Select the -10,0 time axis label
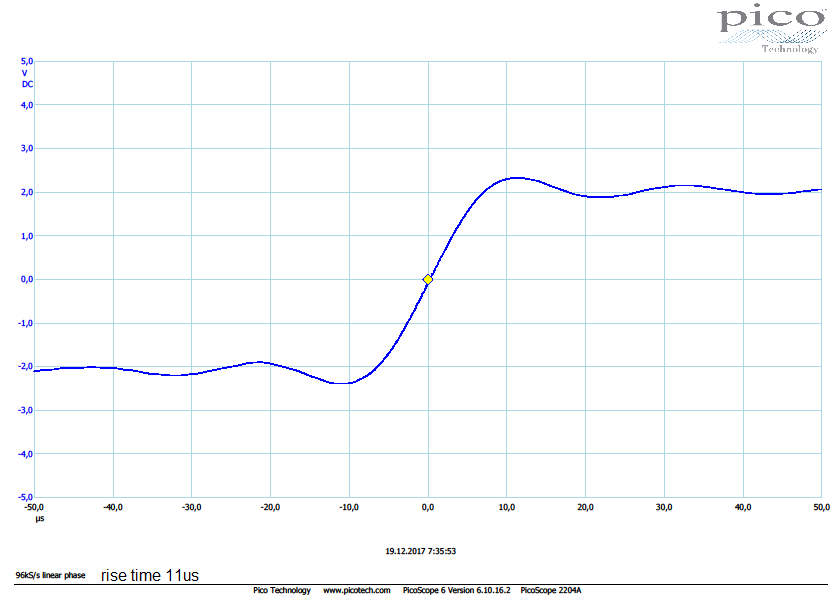 coord(349,507)
